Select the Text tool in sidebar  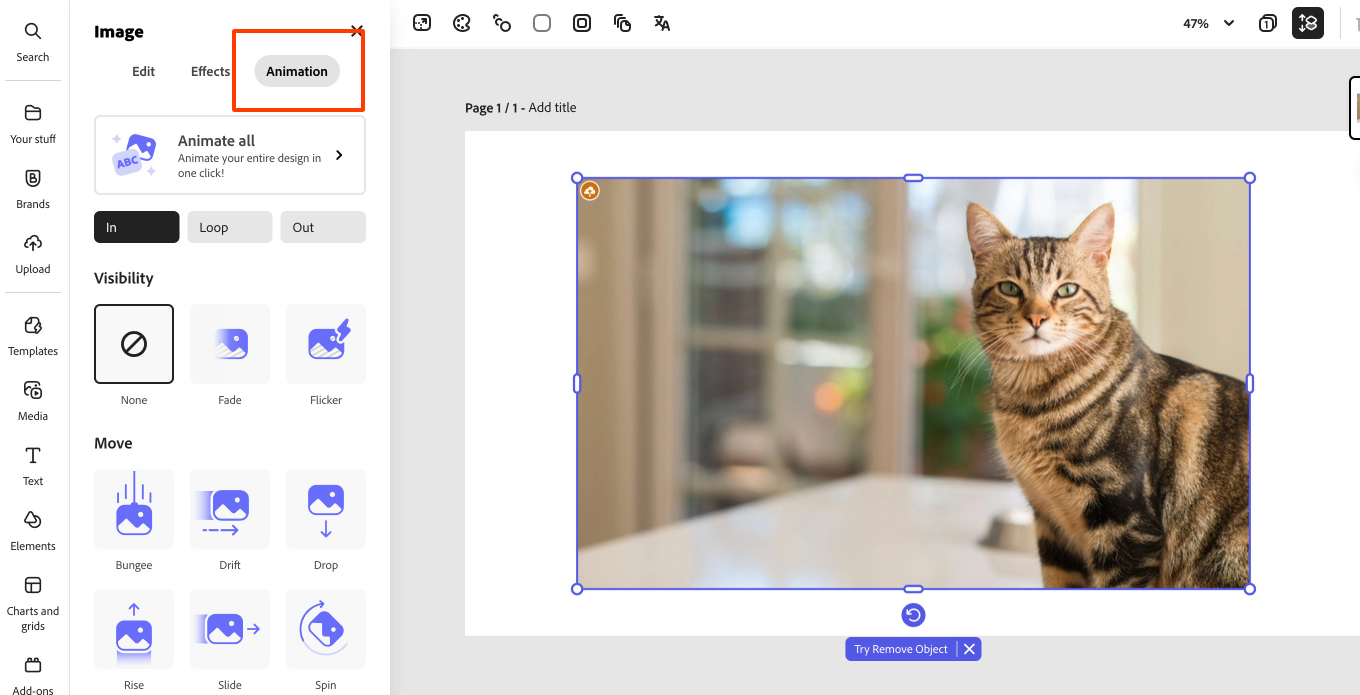tap(33, 466)
